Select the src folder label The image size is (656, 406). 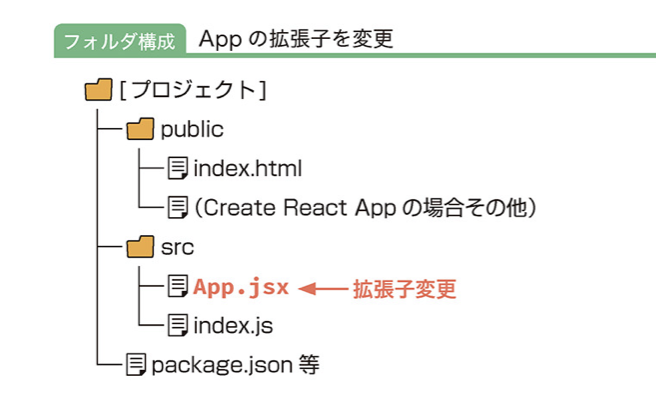(177, 247)
